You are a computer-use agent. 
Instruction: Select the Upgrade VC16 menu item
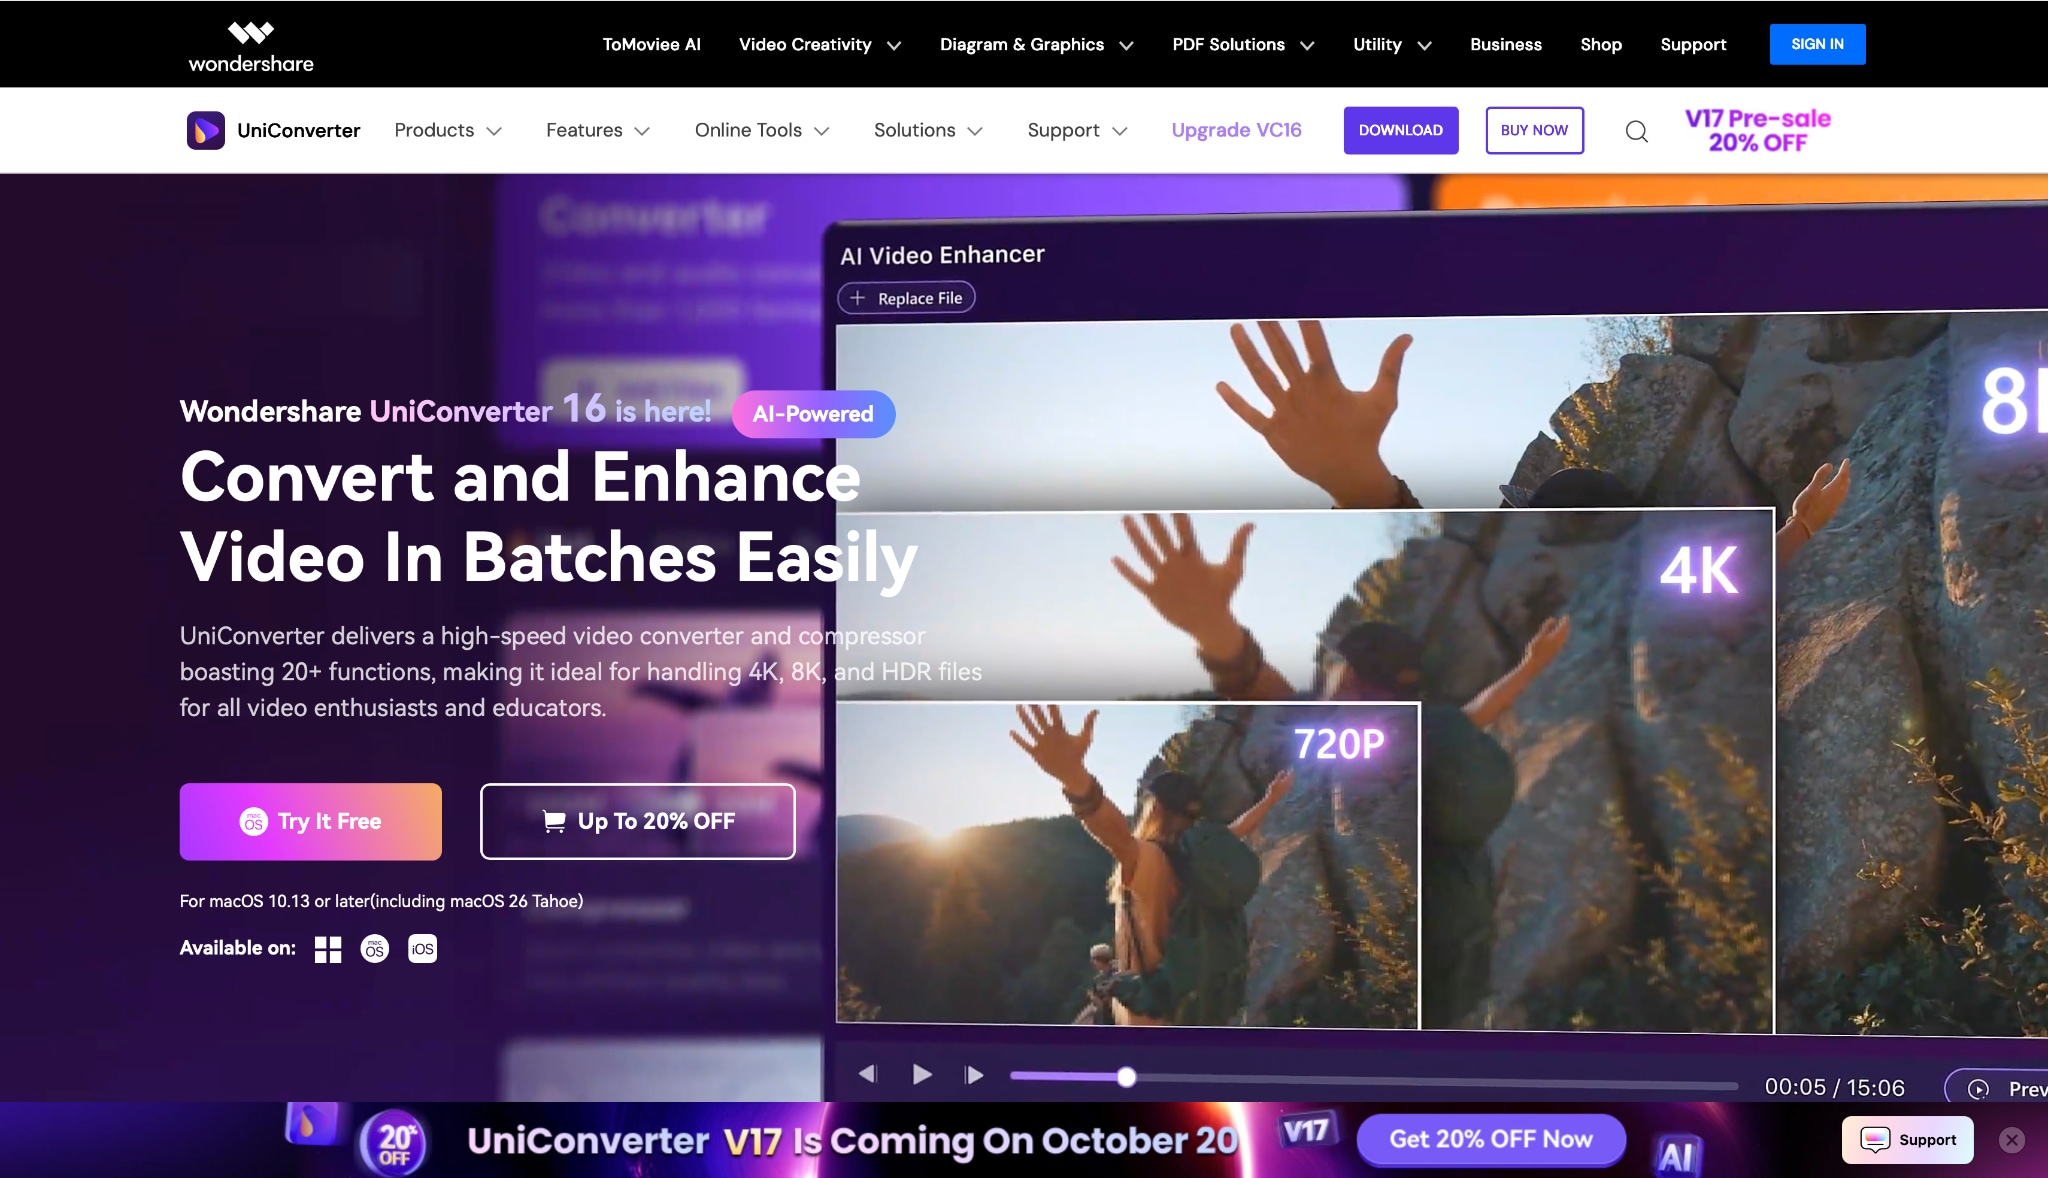1236,130
